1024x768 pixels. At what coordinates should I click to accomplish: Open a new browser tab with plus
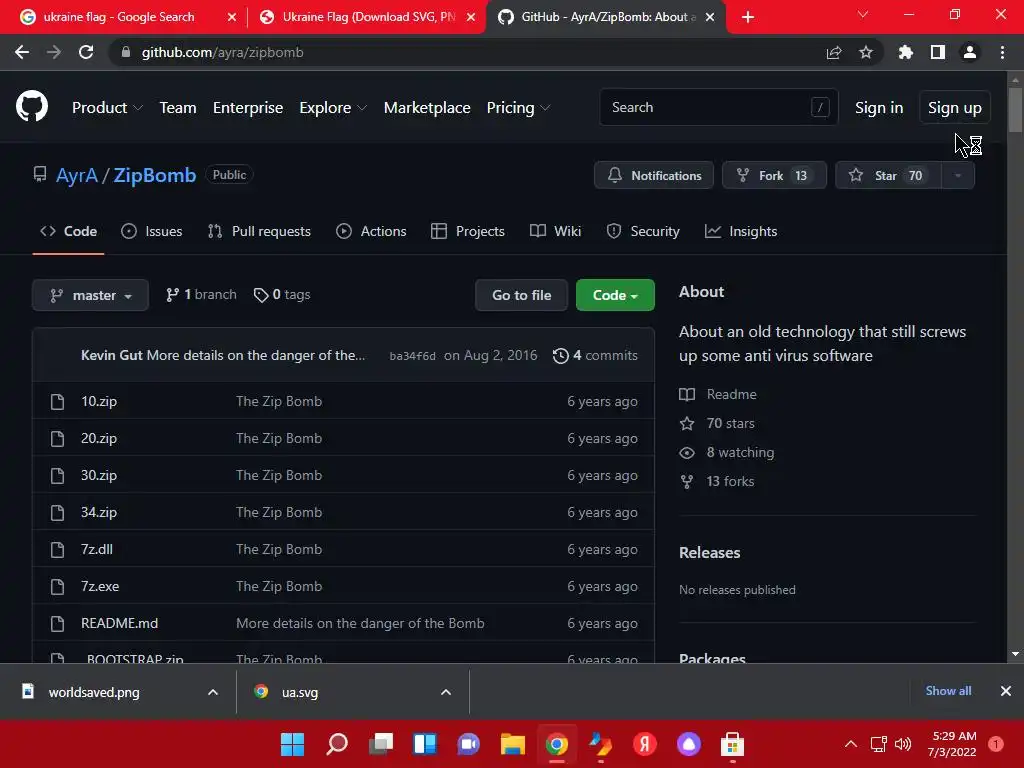pos(748,17)
